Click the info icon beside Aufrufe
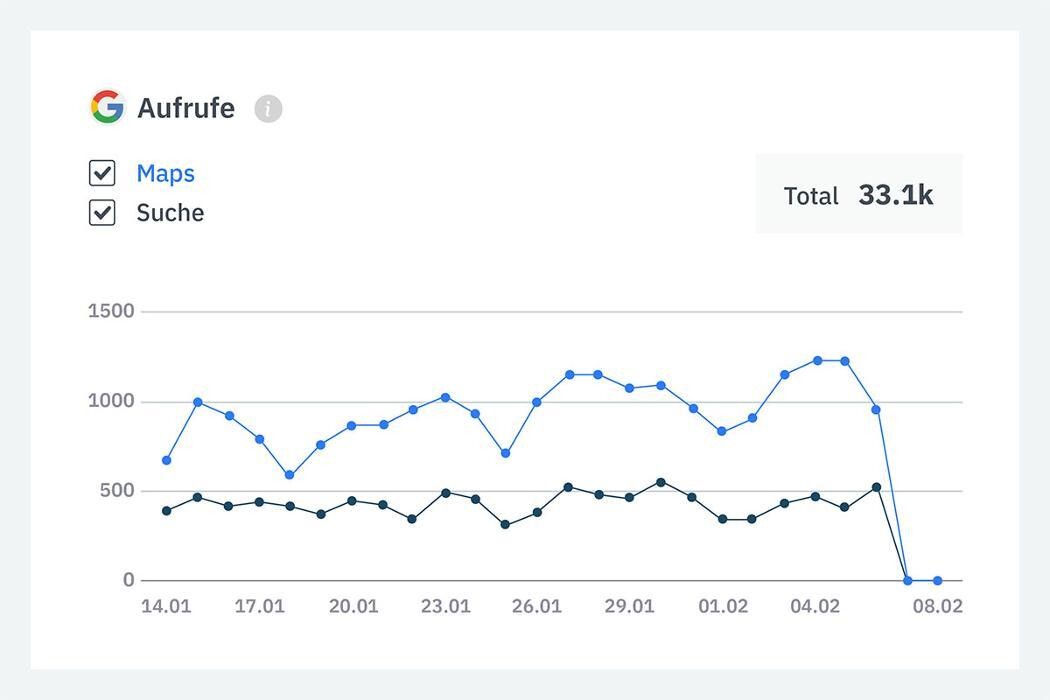This screenshot has width=1050, height=700. [x=268, y=108]
